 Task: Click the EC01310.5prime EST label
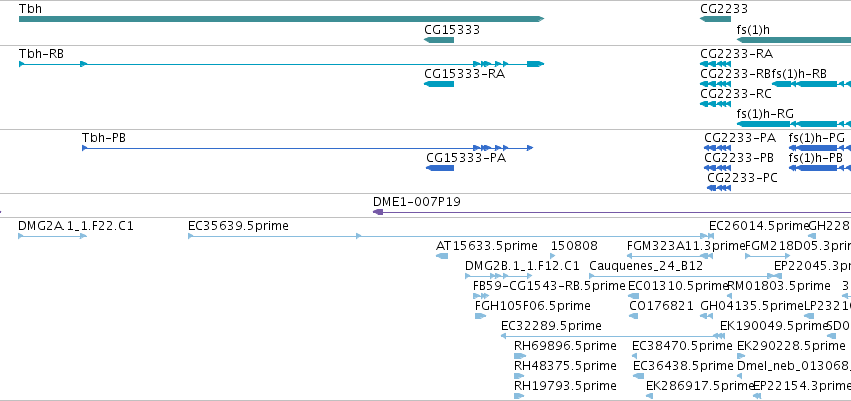[678, 286]
